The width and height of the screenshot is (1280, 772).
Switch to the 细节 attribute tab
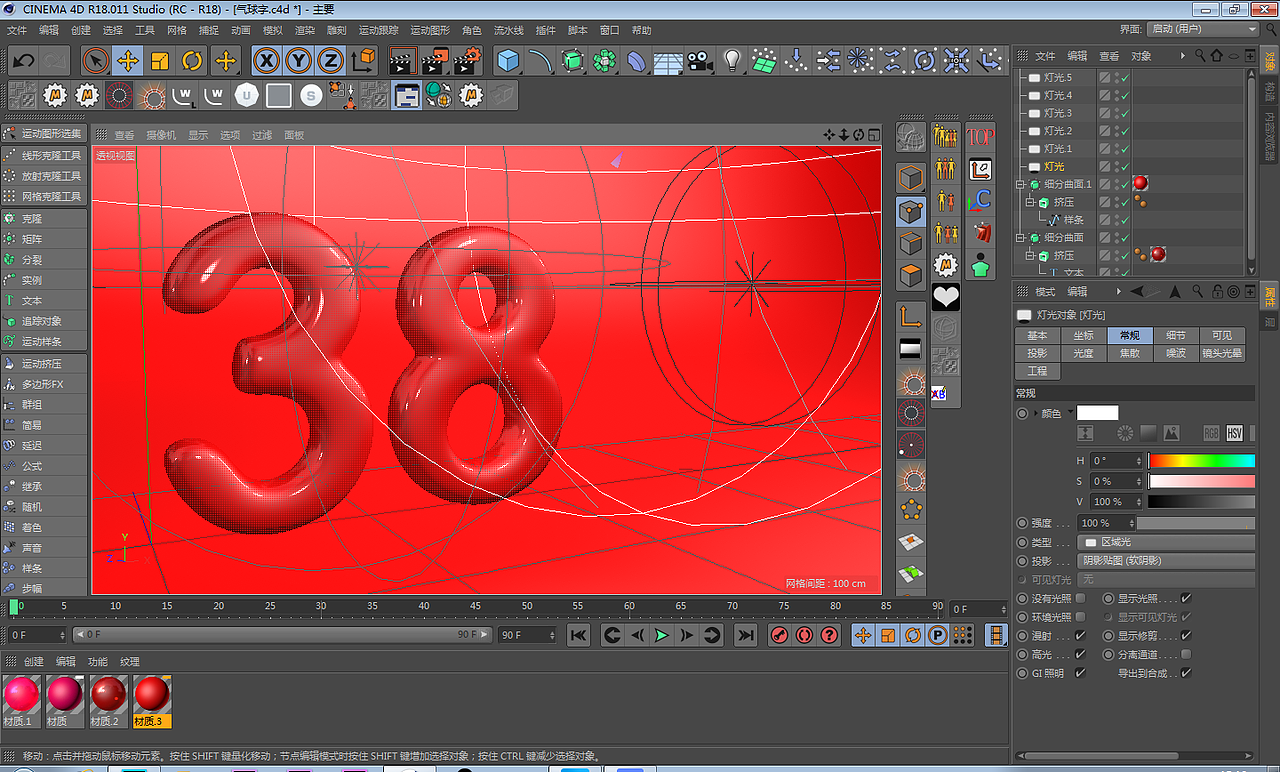pos(1175,336)
